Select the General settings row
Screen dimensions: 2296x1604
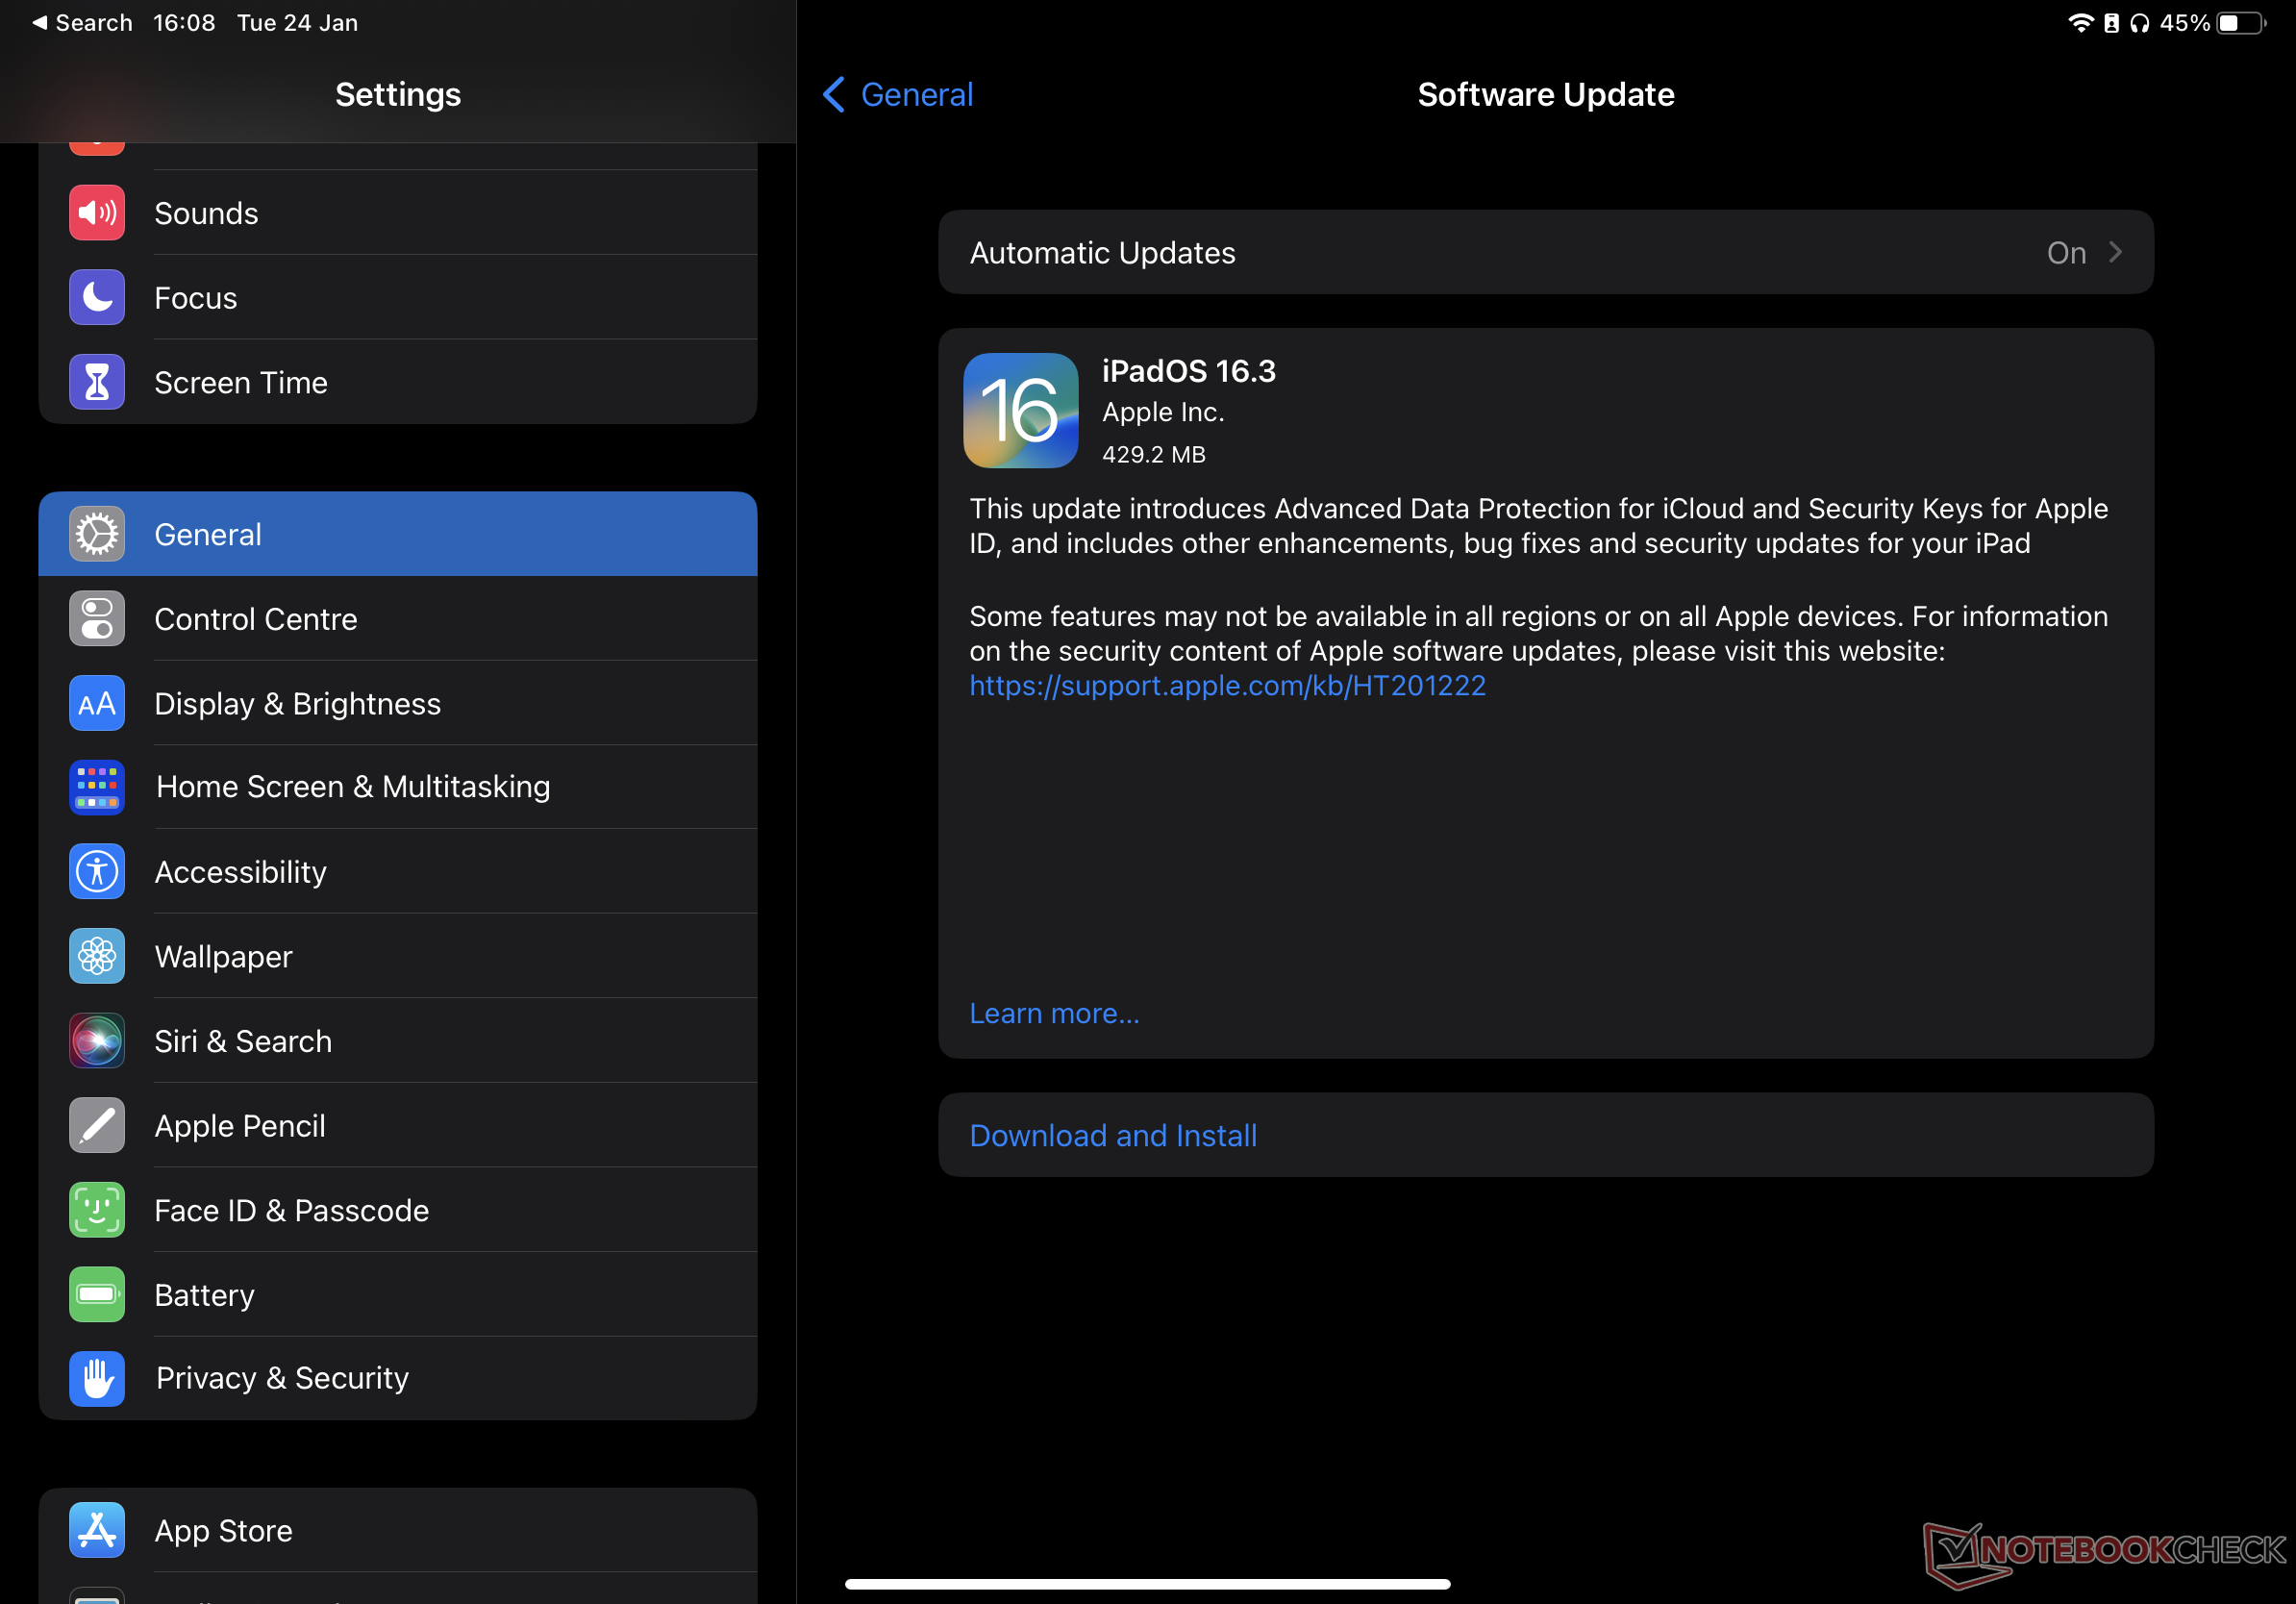point(398,534)
